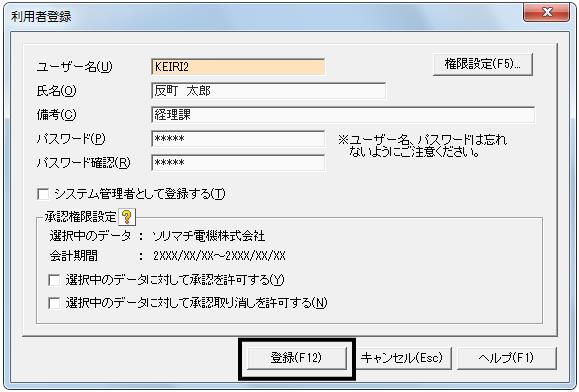Close the 利用者登録 dialog window
The height and width of the screenshot is (392, 579).
coord(547,13)
